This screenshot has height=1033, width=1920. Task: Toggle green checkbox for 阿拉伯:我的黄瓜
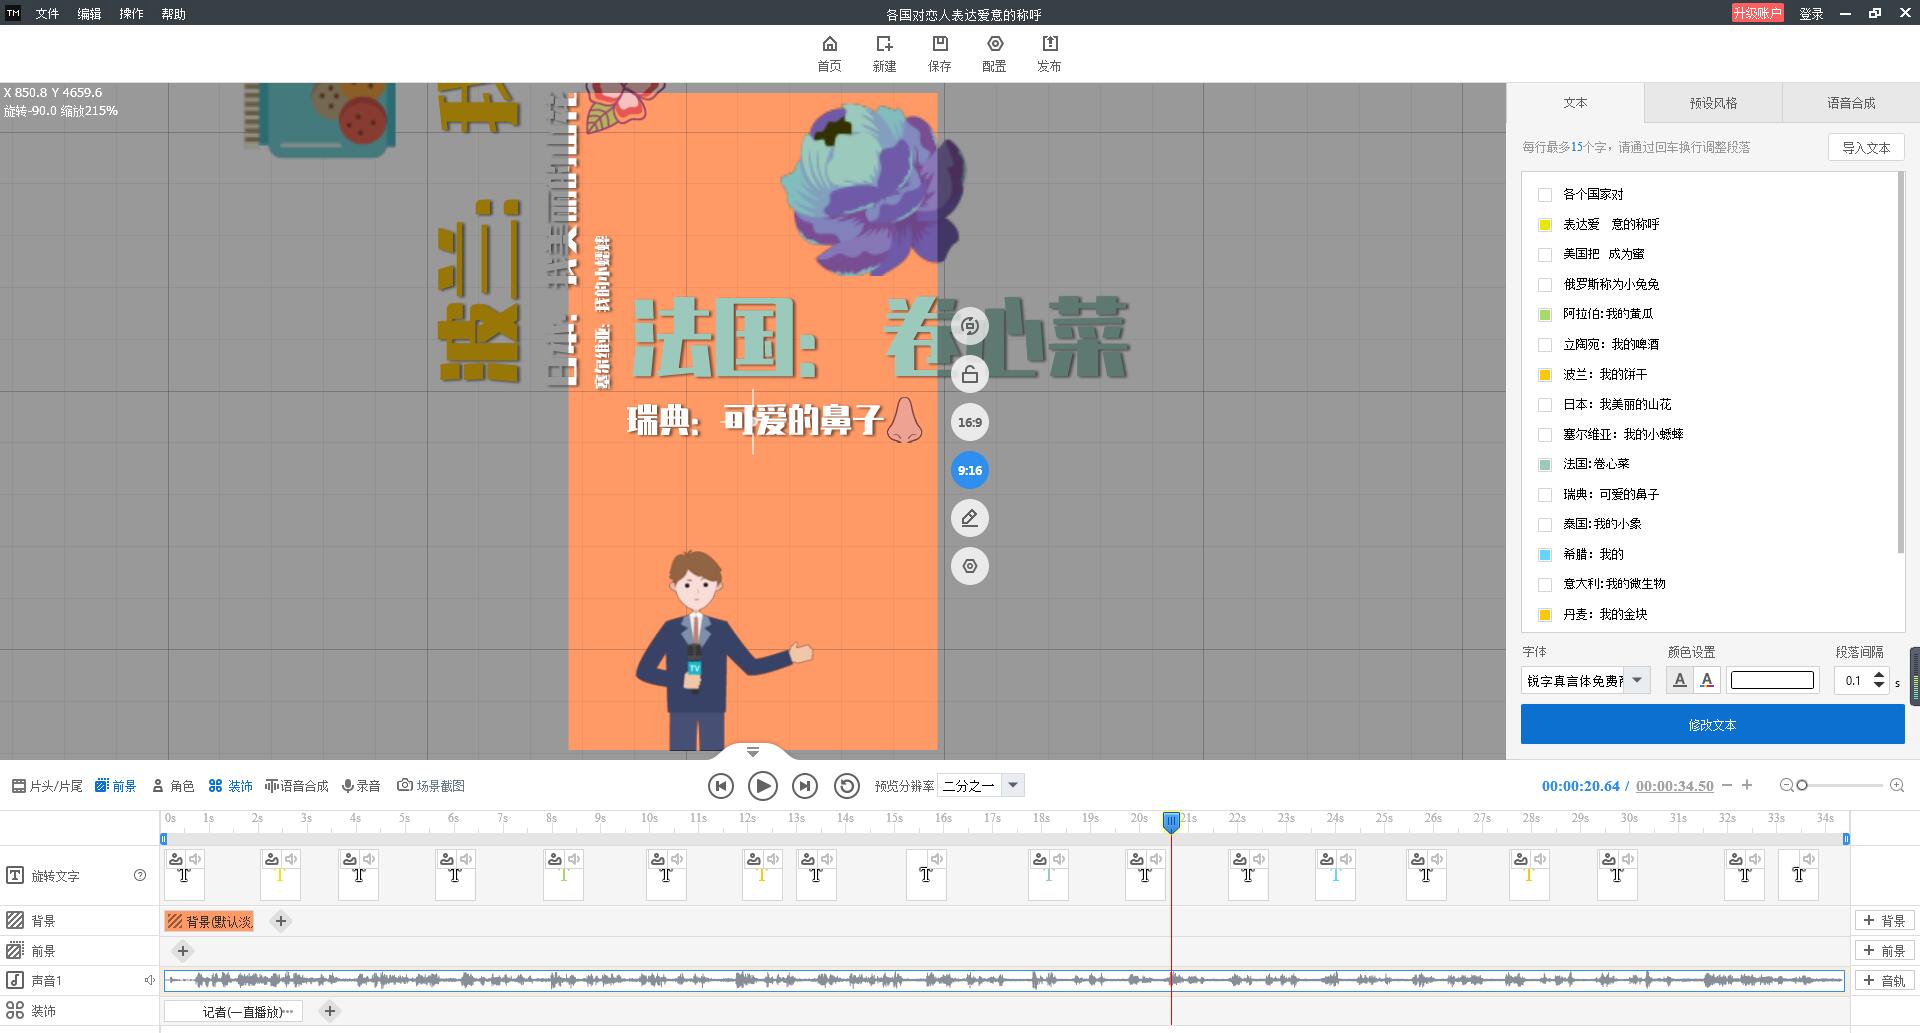click(1545, 315)
